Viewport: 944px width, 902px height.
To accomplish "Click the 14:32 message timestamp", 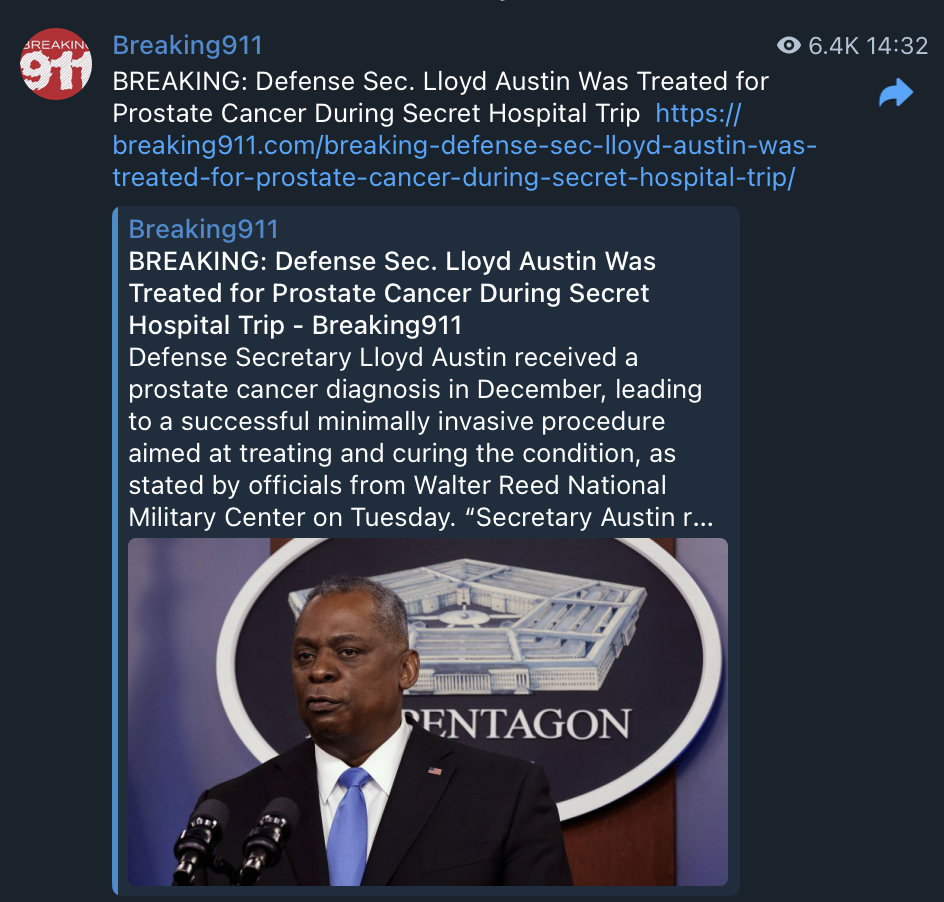I will (897, 46).
